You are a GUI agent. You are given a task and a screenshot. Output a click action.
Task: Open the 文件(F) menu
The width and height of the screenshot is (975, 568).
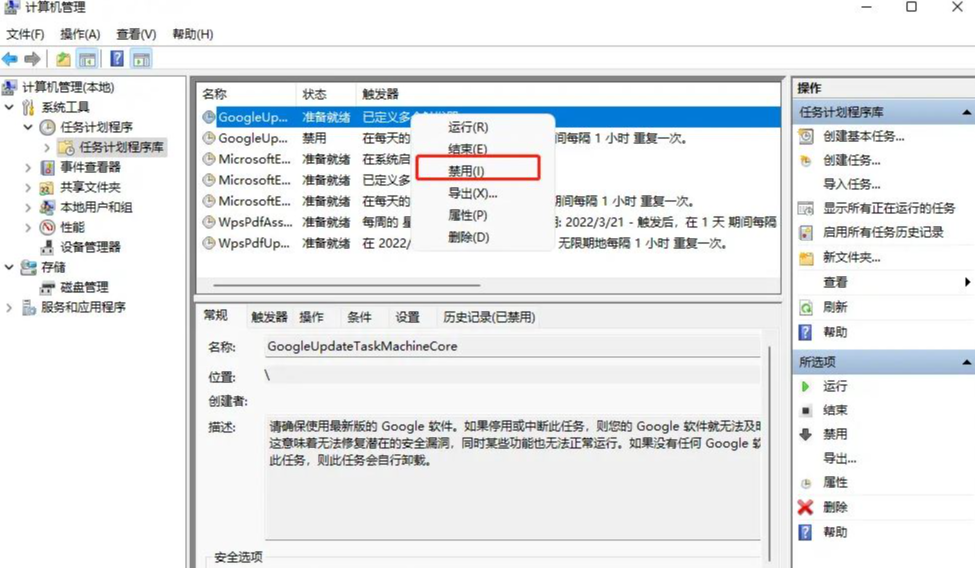[25, 34]
